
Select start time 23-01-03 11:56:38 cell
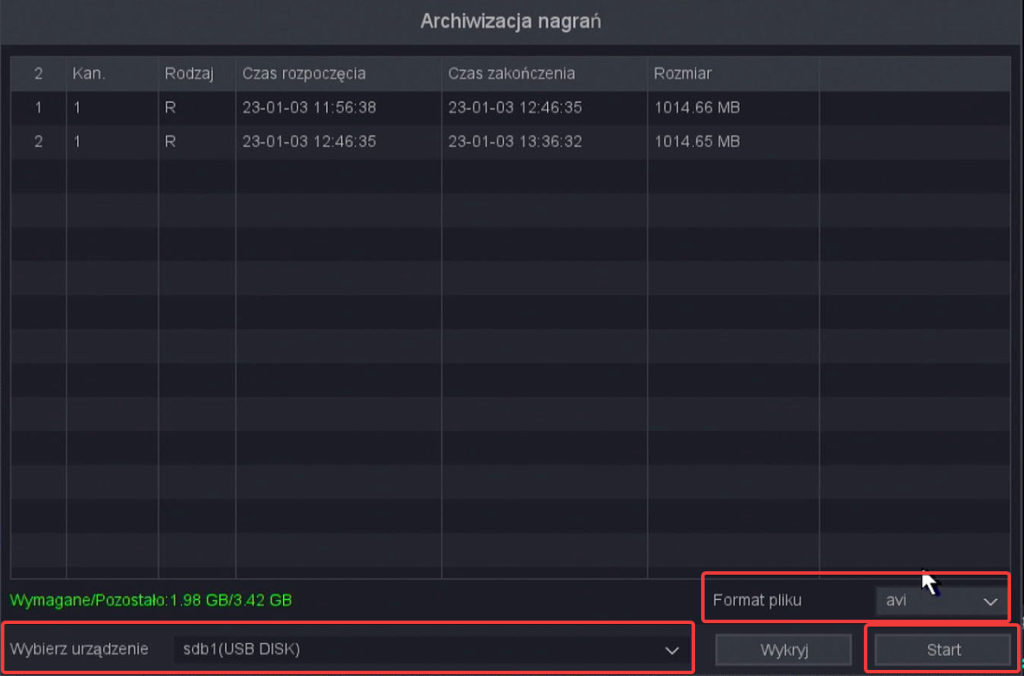pos(309,108)
